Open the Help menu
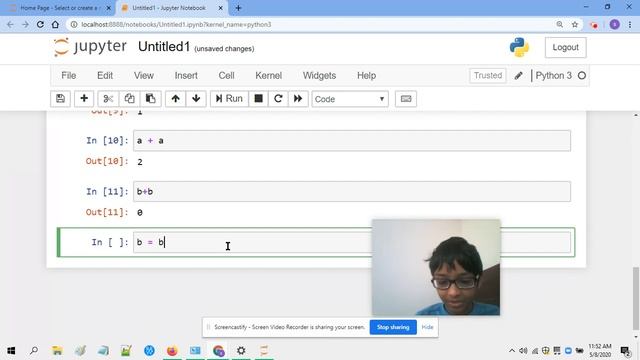 click(367, 76)
